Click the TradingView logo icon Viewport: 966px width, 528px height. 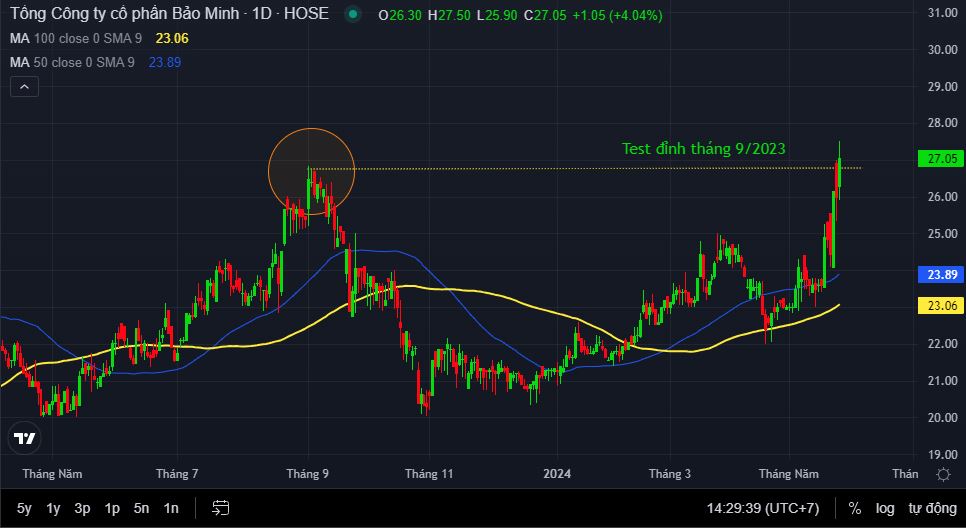pyautogui.click(x=25, y=438)
